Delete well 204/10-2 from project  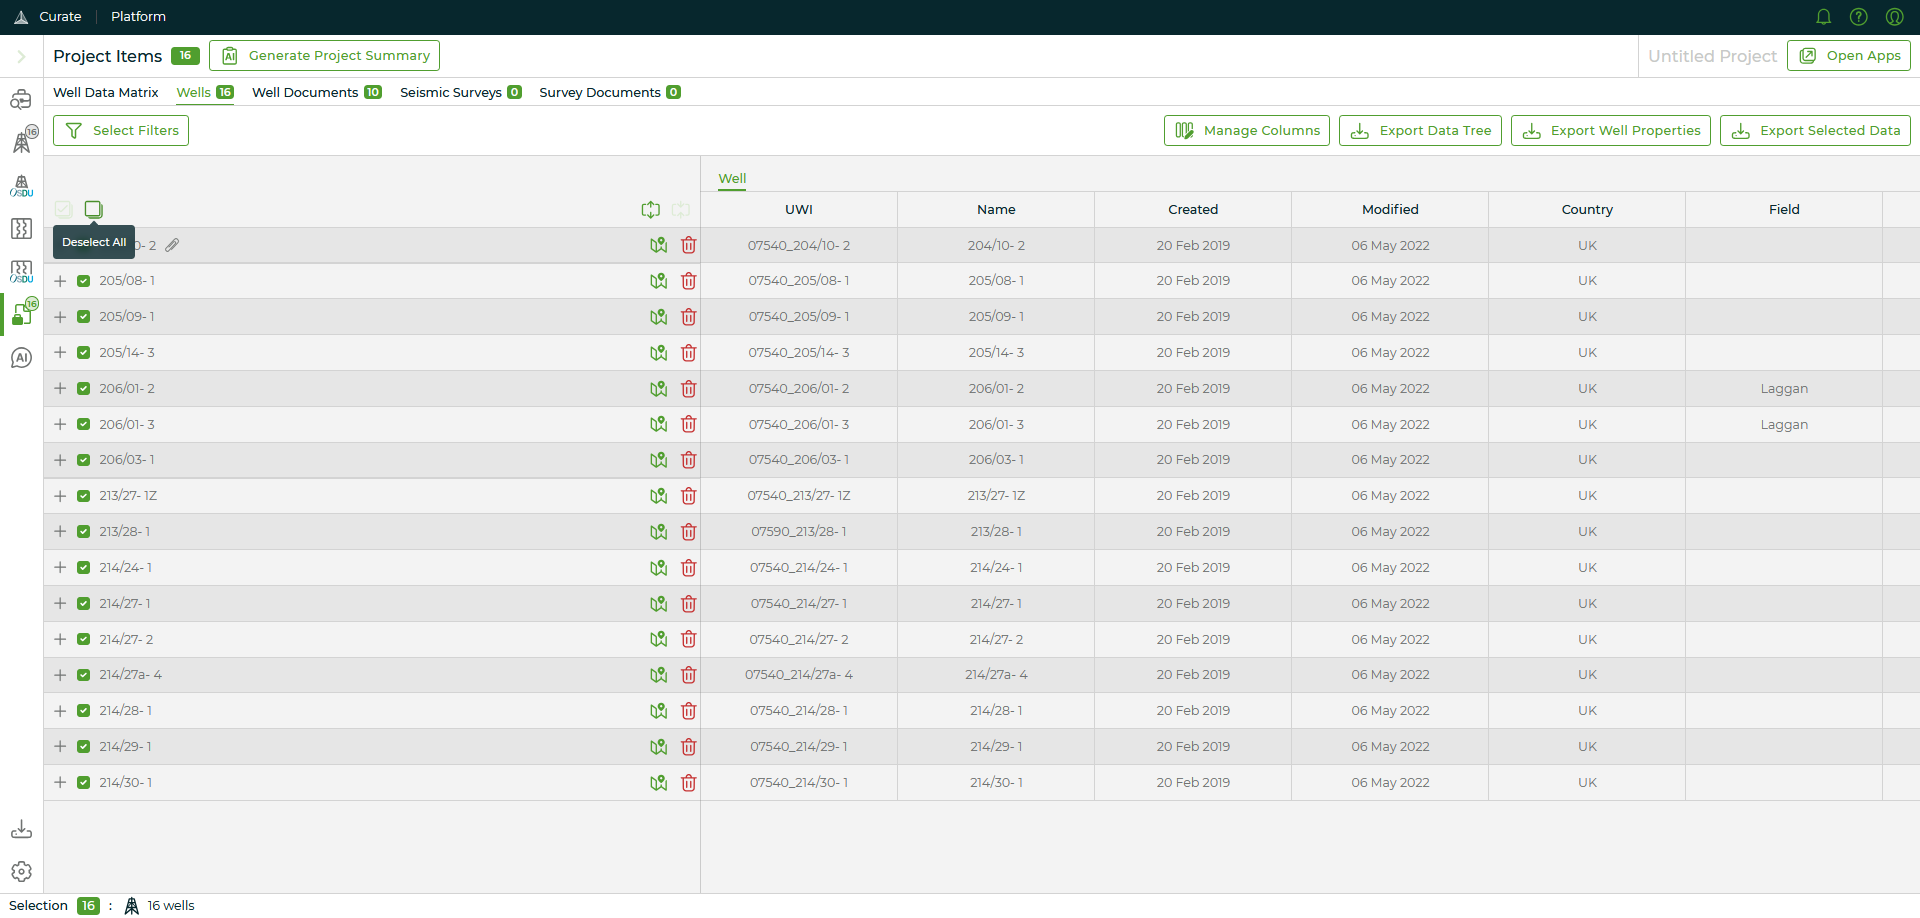689,245
